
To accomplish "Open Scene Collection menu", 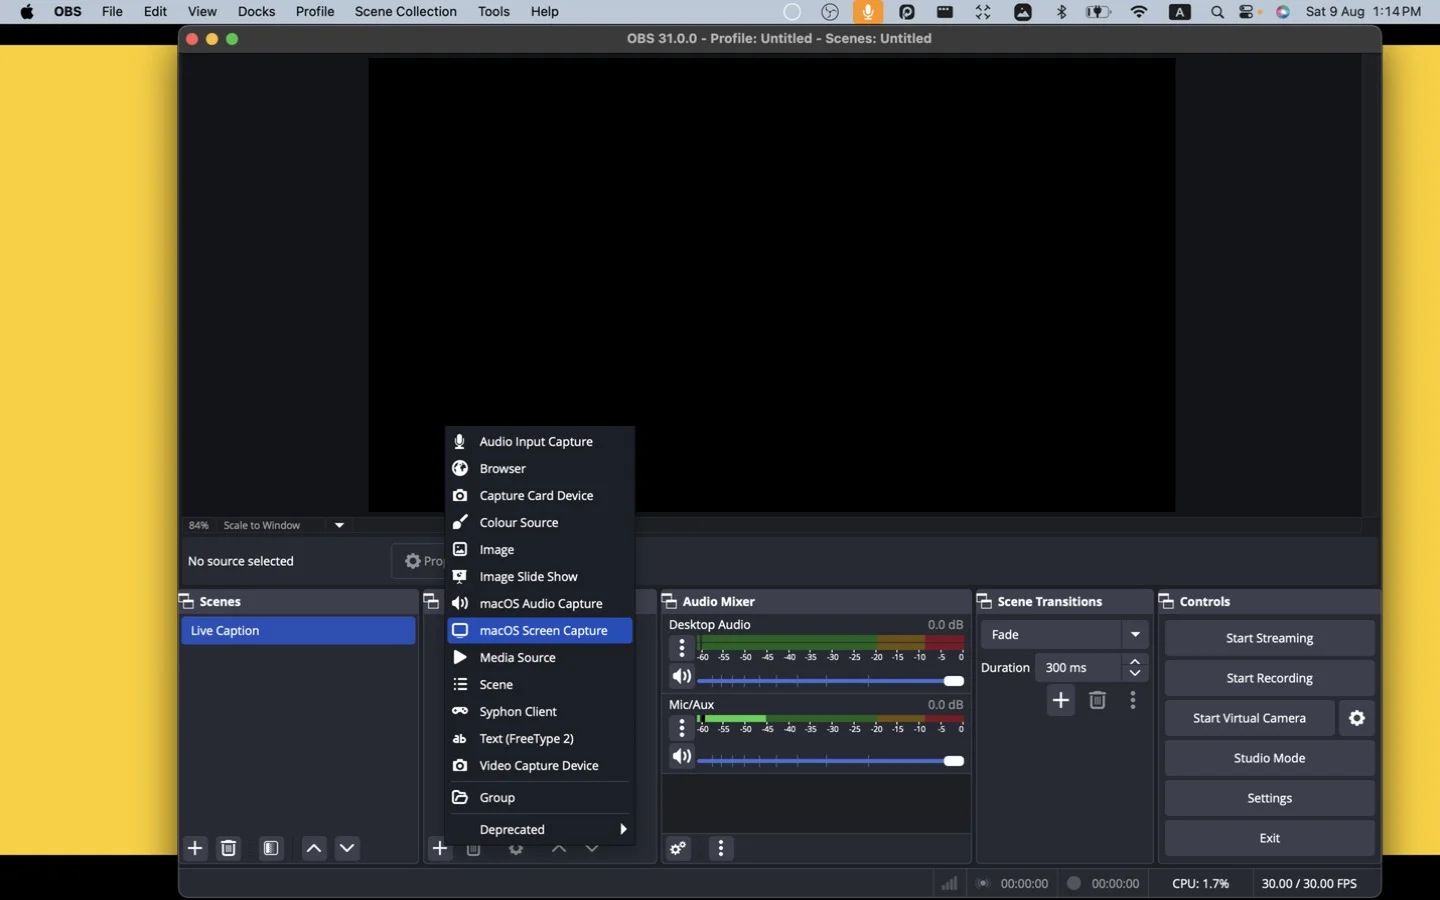I will [405, 12].
